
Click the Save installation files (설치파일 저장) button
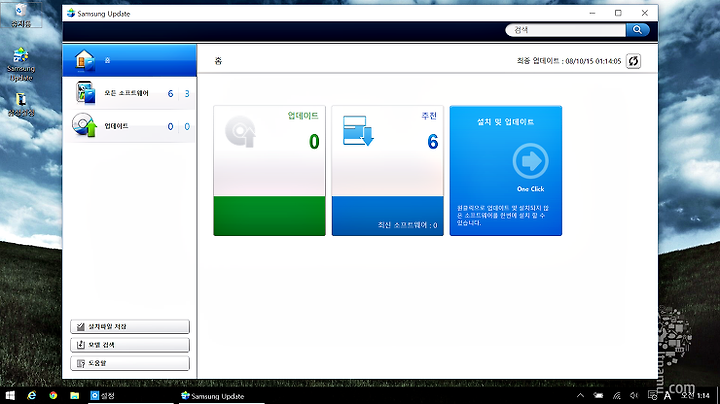pos(130,326)
